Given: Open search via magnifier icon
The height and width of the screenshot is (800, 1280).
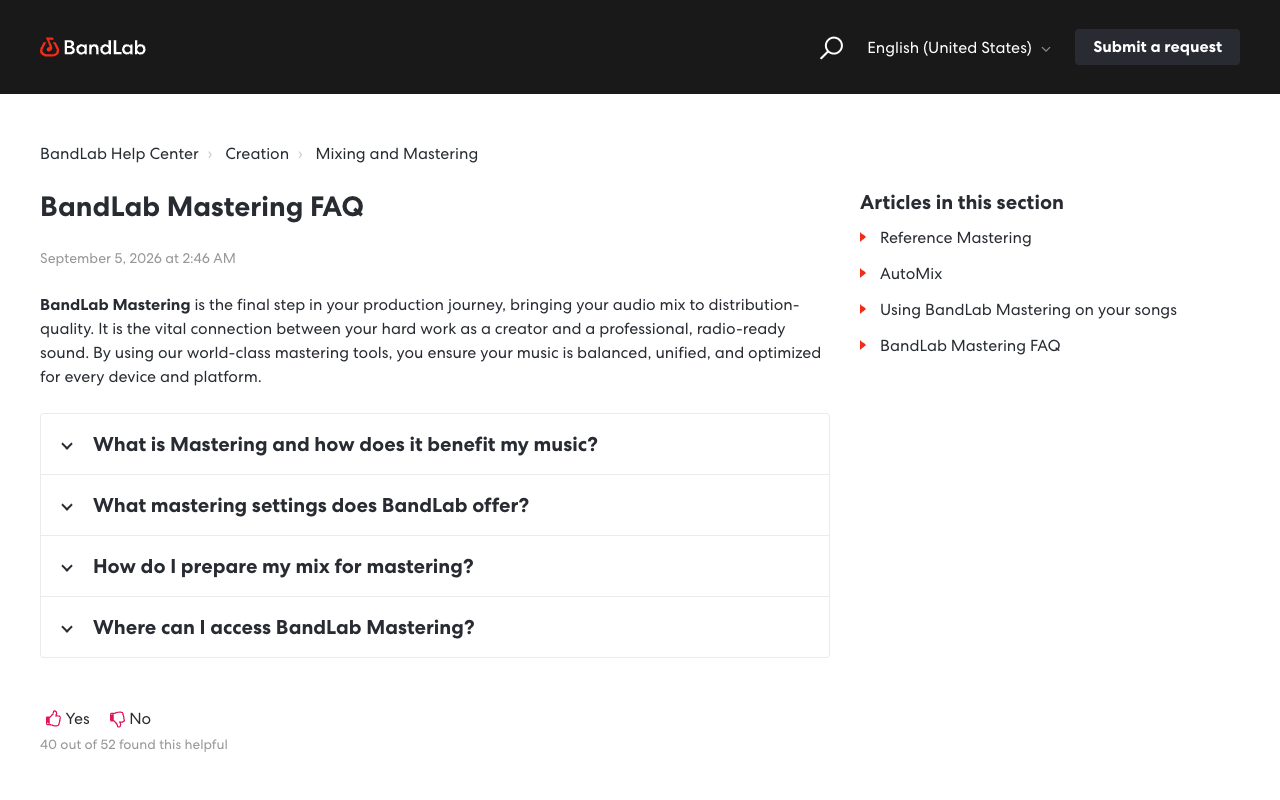Looking at the screenshot, I should 831,47.
